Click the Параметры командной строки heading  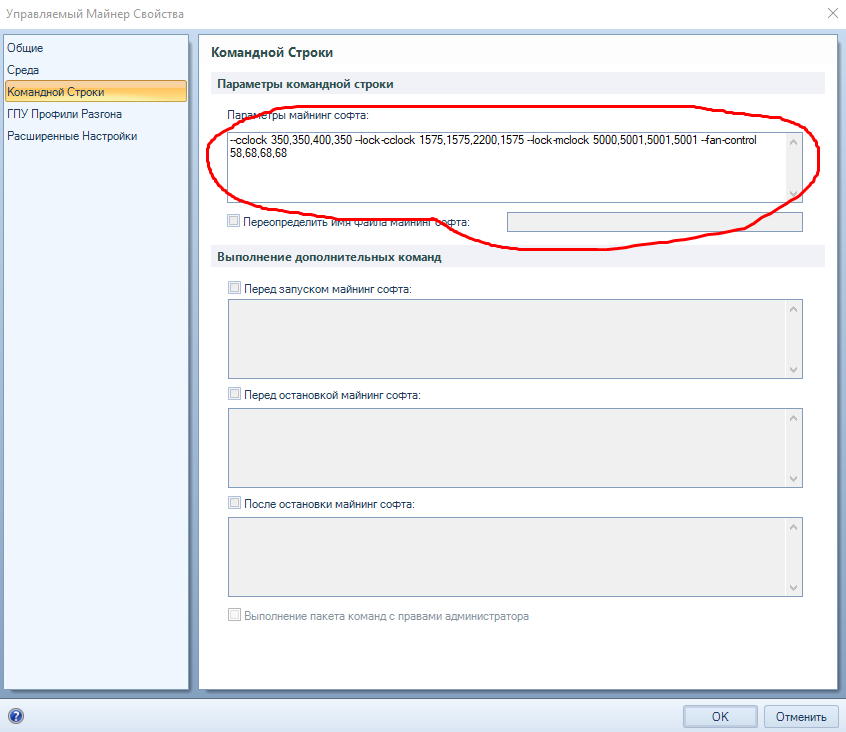click(305, 84)
